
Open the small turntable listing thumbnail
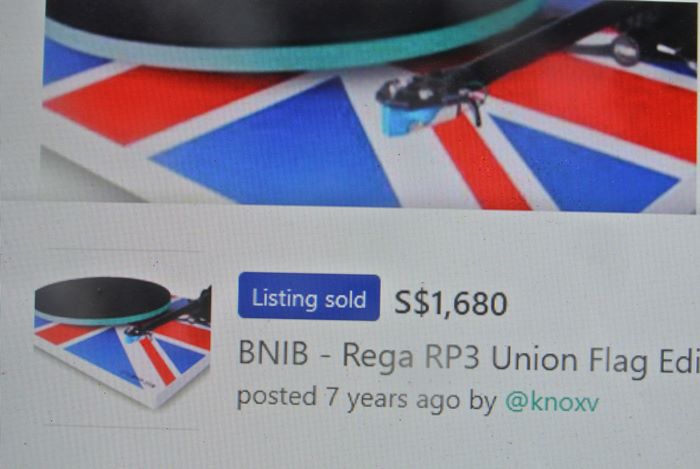[122, 341]
